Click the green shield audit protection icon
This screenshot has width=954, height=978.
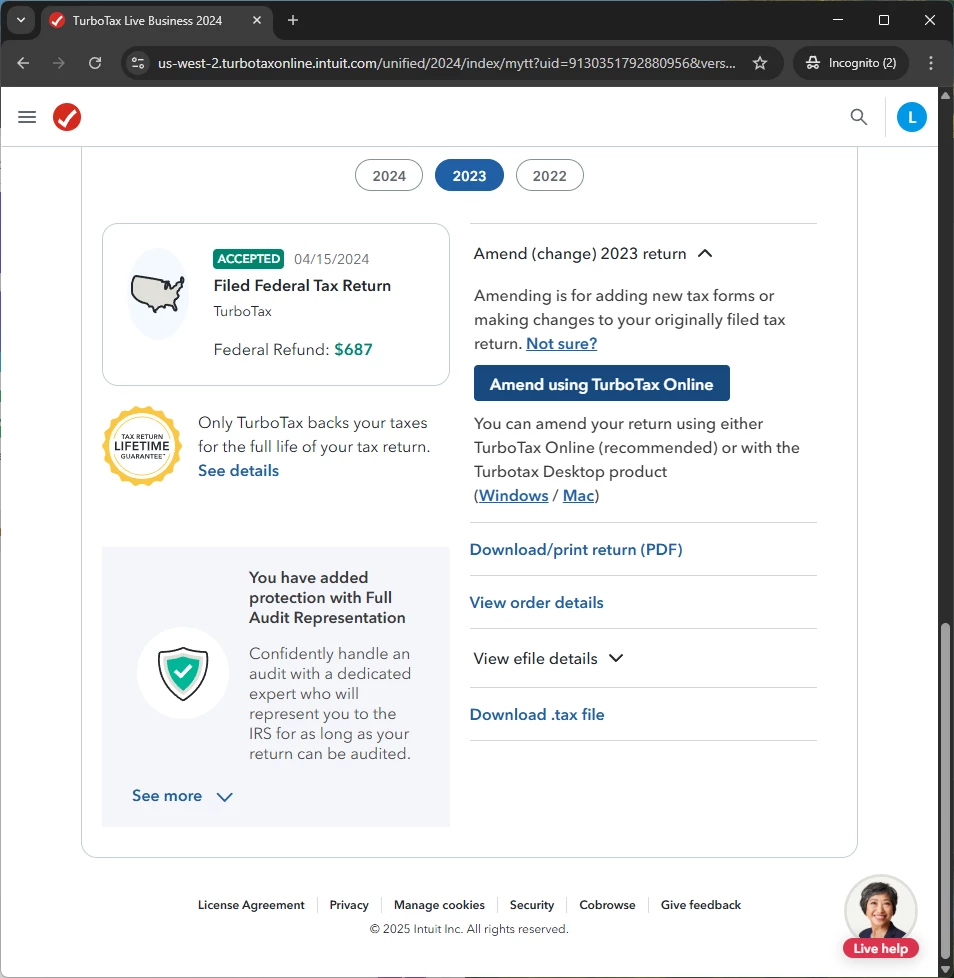(183, 673)
